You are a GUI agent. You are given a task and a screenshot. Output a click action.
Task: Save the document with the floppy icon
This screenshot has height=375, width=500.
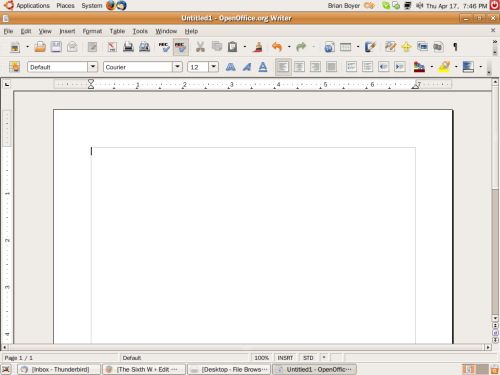coord(56,47)
